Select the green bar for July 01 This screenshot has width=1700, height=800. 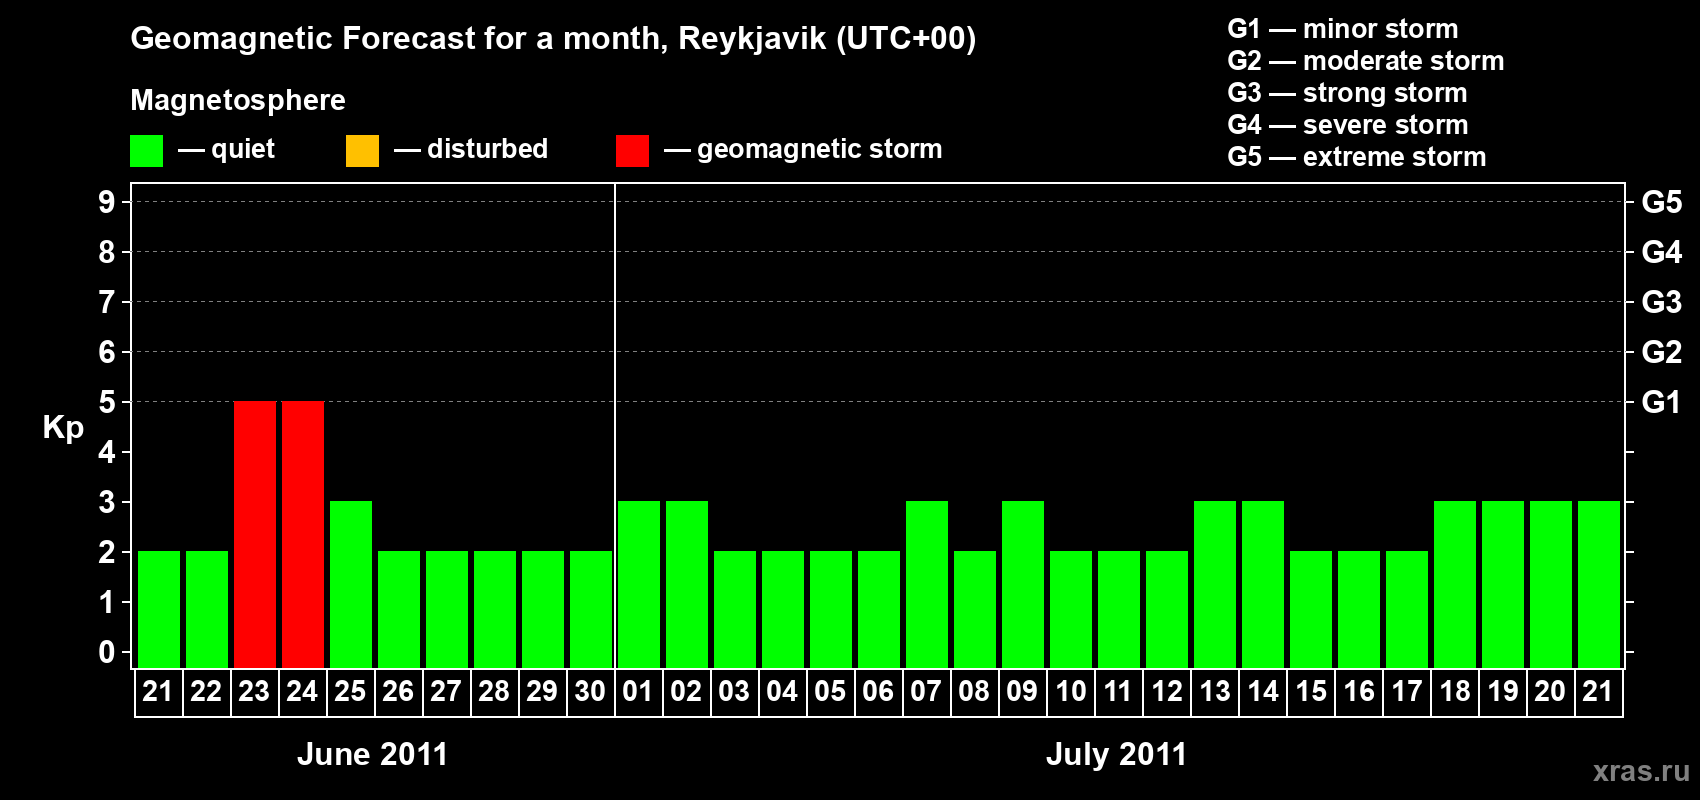tap(639, 584)
